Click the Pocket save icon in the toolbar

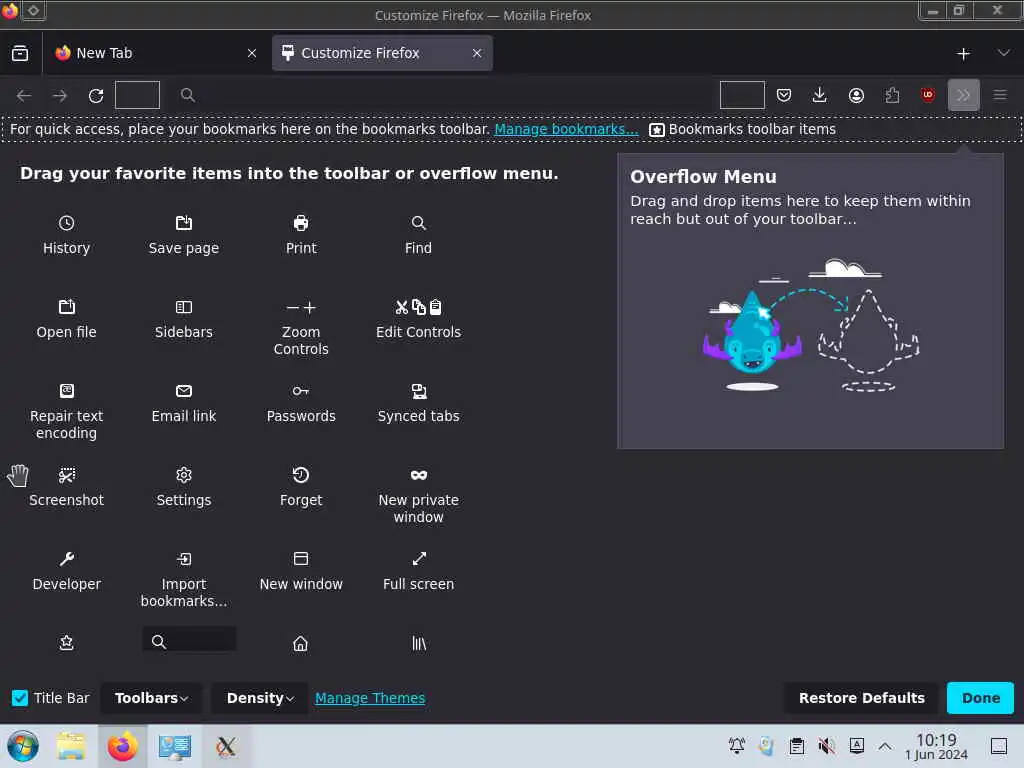point(784,95)
